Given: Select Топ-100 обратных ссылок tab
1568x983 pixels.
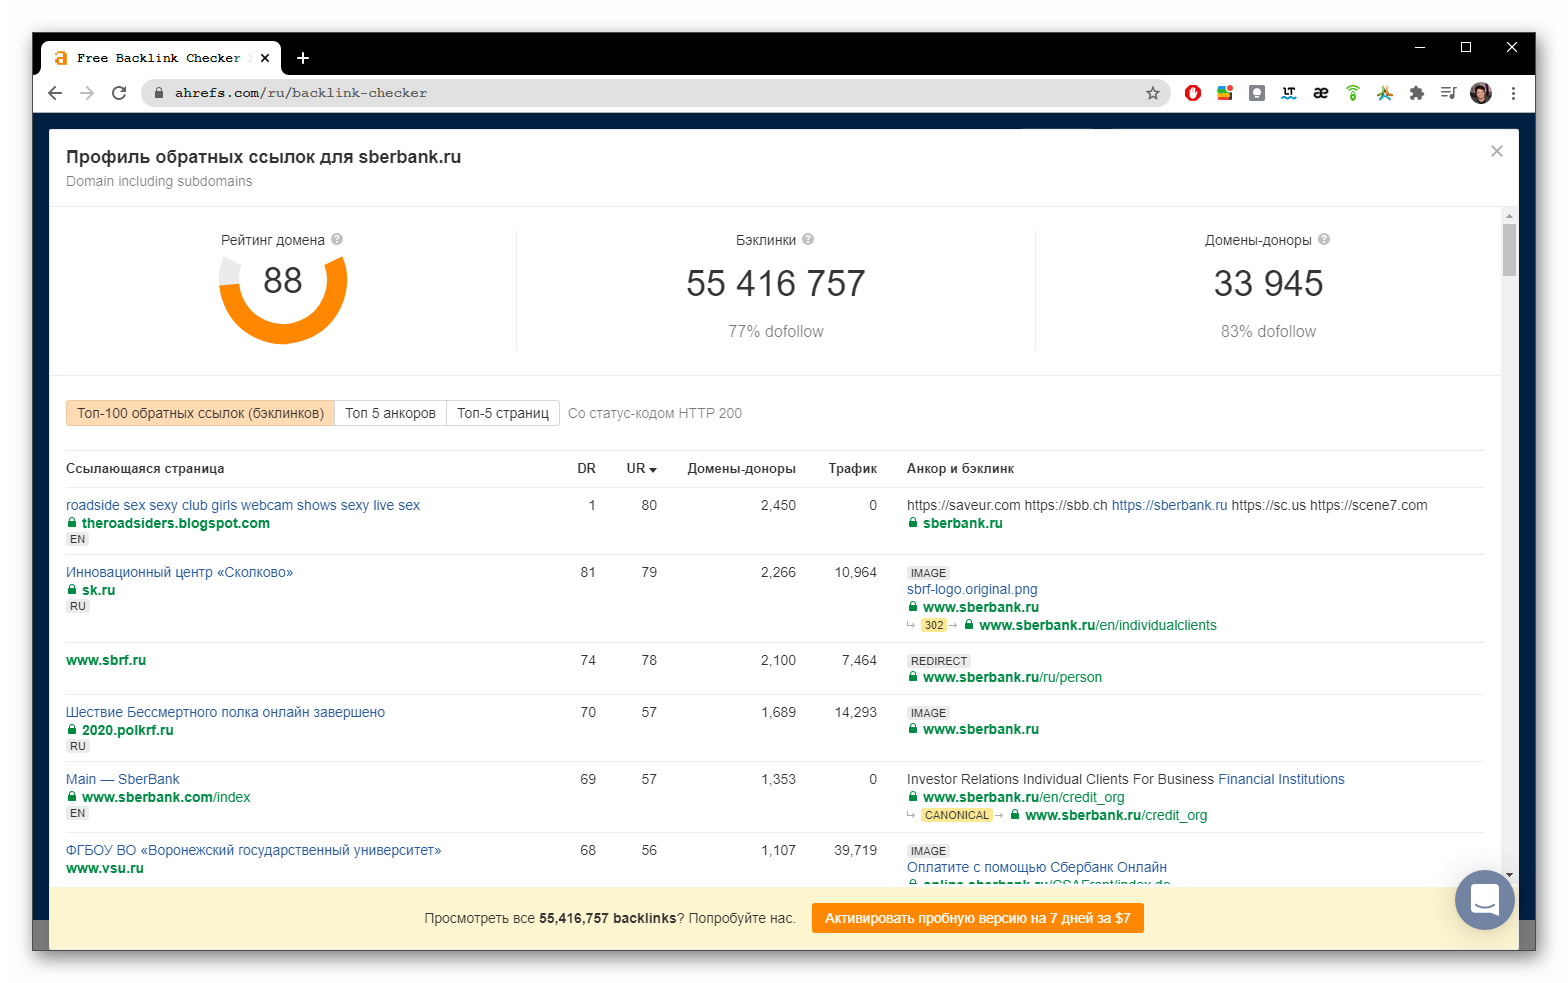Looking at the screenshot, I should [x=200, y=413].
